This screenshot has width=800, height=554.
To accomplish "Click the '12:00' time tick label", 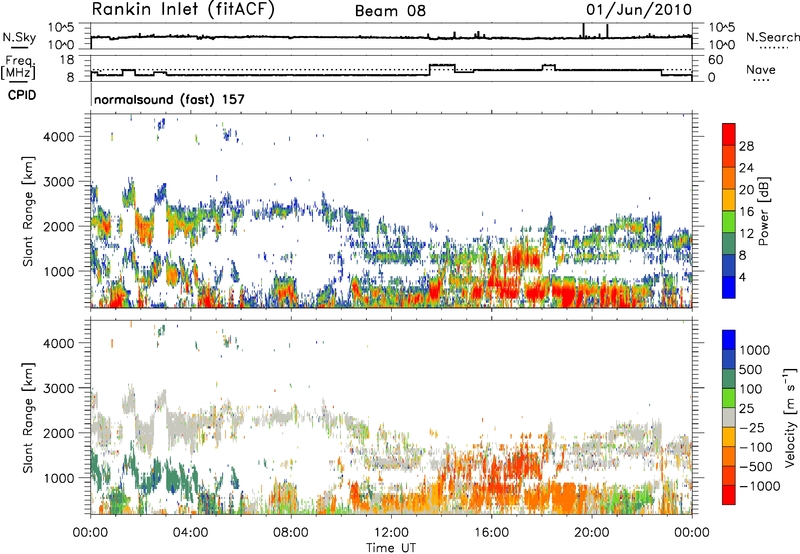I will click(391, 533).
